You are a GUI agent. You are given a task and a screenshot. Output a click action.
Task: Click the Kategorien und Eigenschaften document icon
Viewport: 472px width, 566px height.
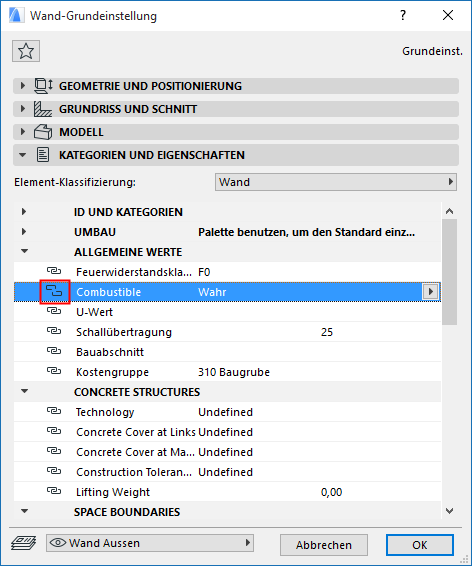click(x=43, y=155)
